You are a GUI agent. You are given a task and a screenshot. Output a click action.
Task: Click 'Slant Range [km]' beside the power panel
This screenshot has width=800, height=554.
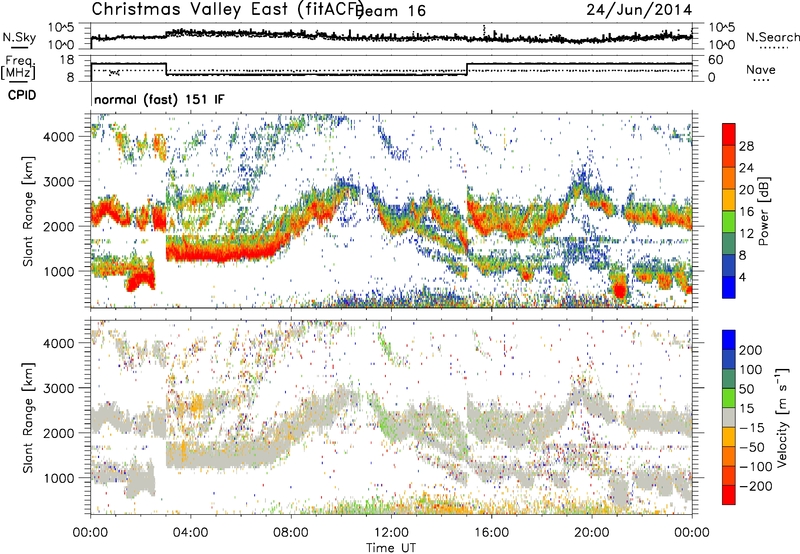point(28,211)
